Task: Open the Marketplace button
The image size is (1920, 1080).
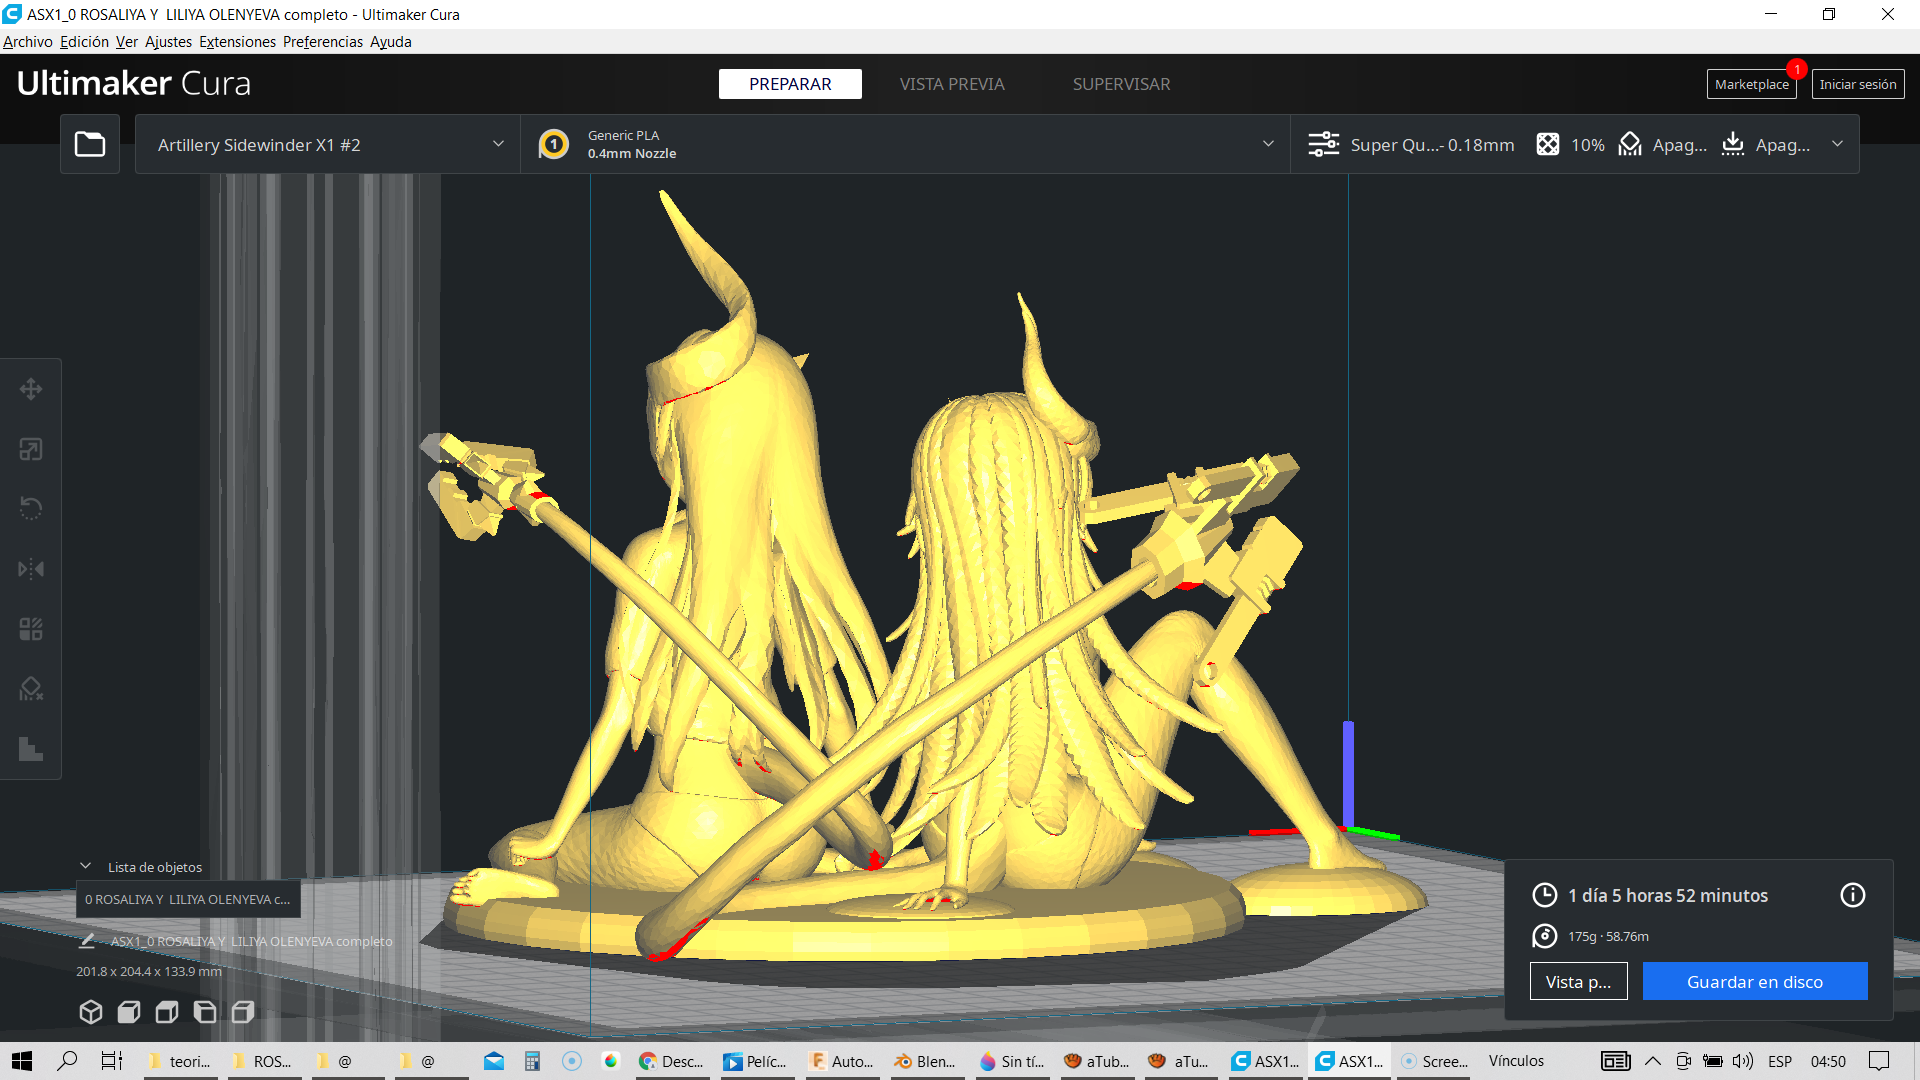Action: (x=1751, y=84)
